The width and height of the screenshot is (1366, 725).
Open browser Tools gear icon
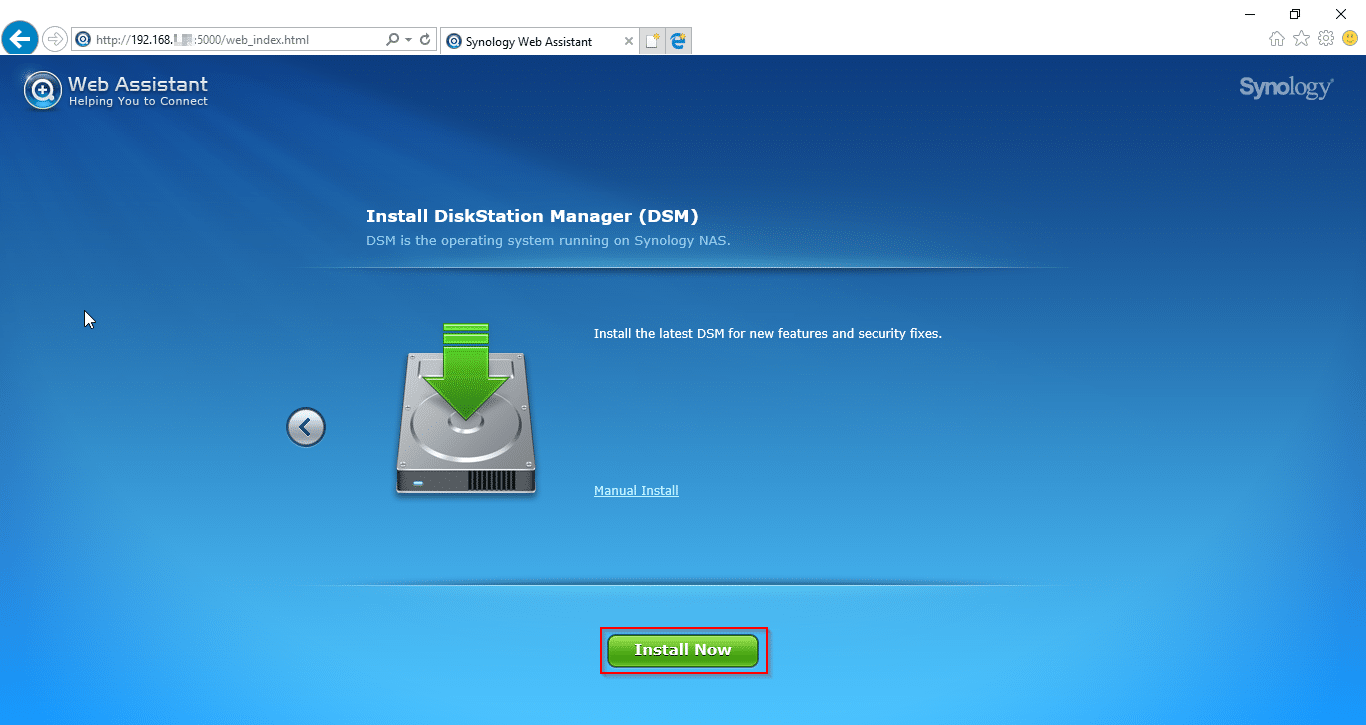[x=1326, y=39]
